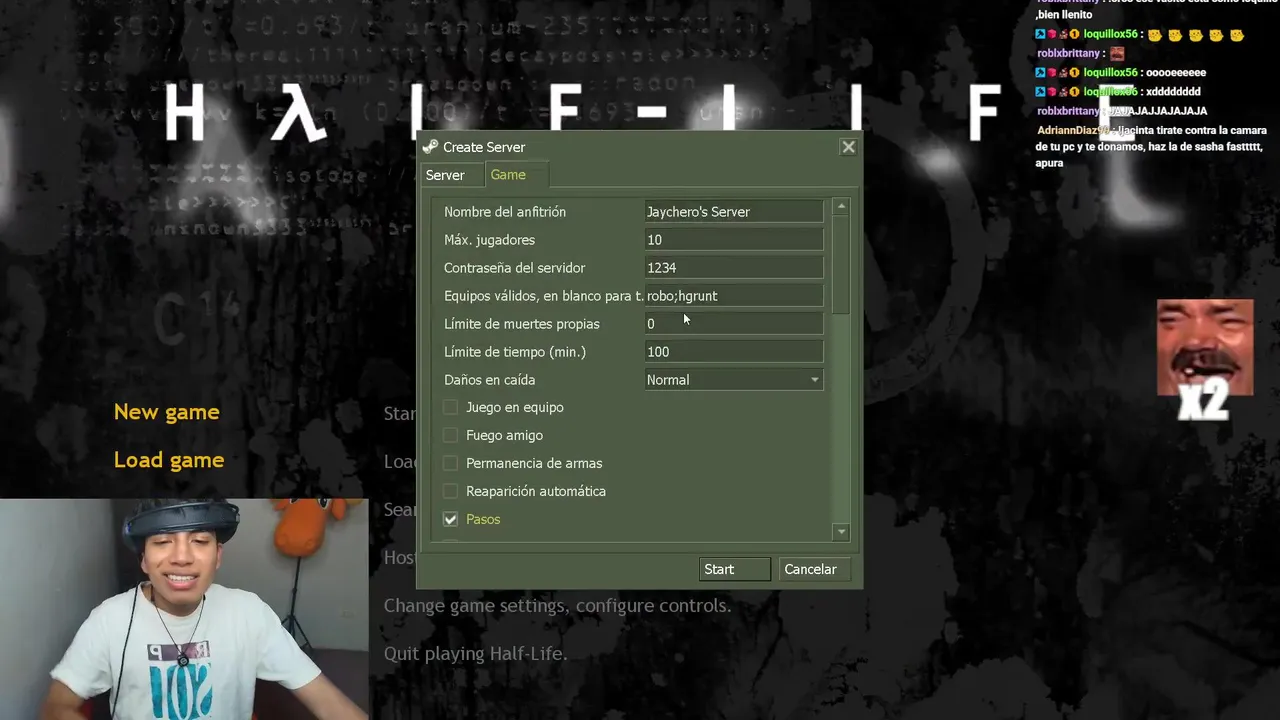This screenshot has width=1280, height=720.
Task: Click the laughing man x2 emote overlay
Action: [1204, 360]
